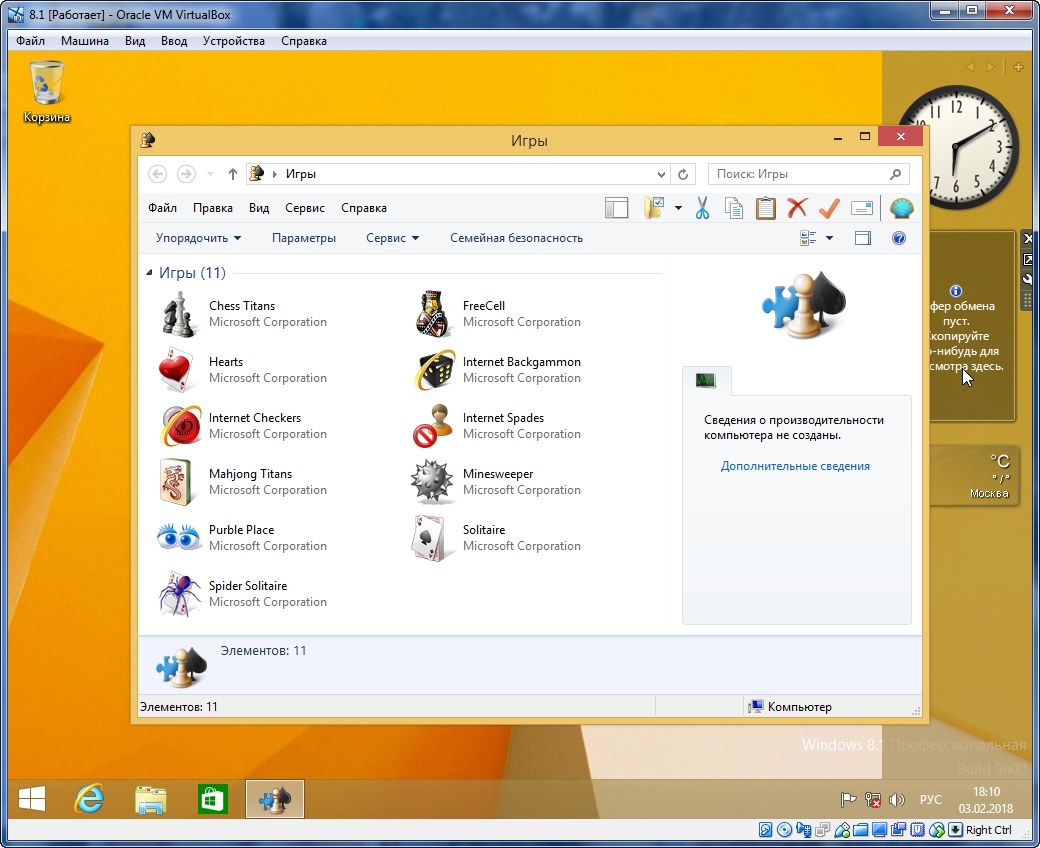1040x848 pixels.
Task: Select Internet Checkers
Action: tap(244, 426)
